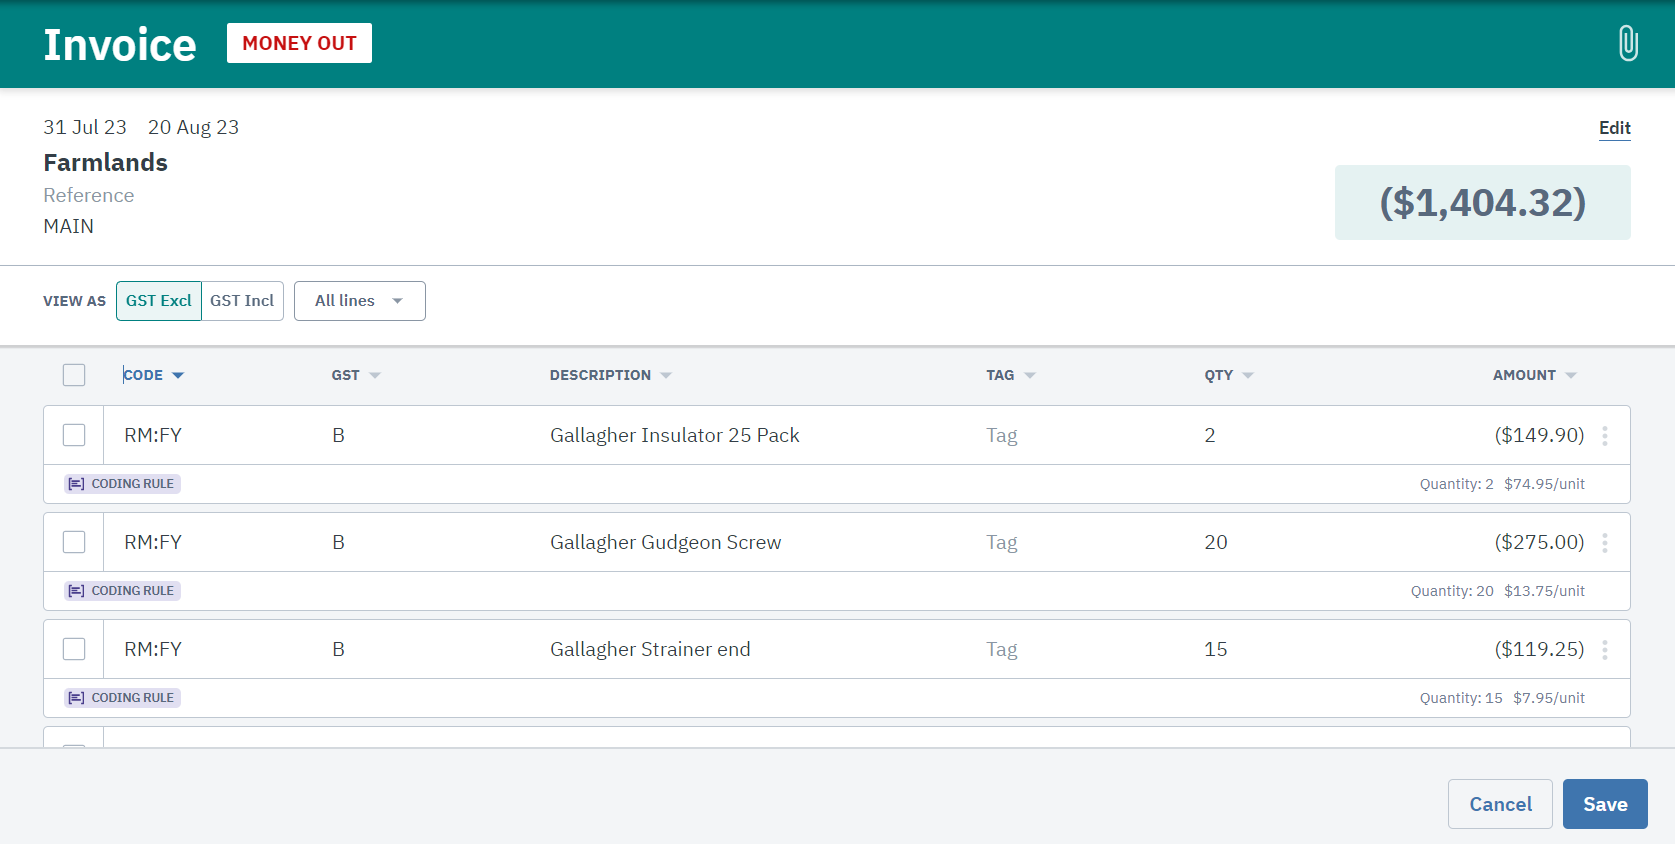
Task: Open more options for Gallagher Insulator row
Action: tap(1605, 436)
